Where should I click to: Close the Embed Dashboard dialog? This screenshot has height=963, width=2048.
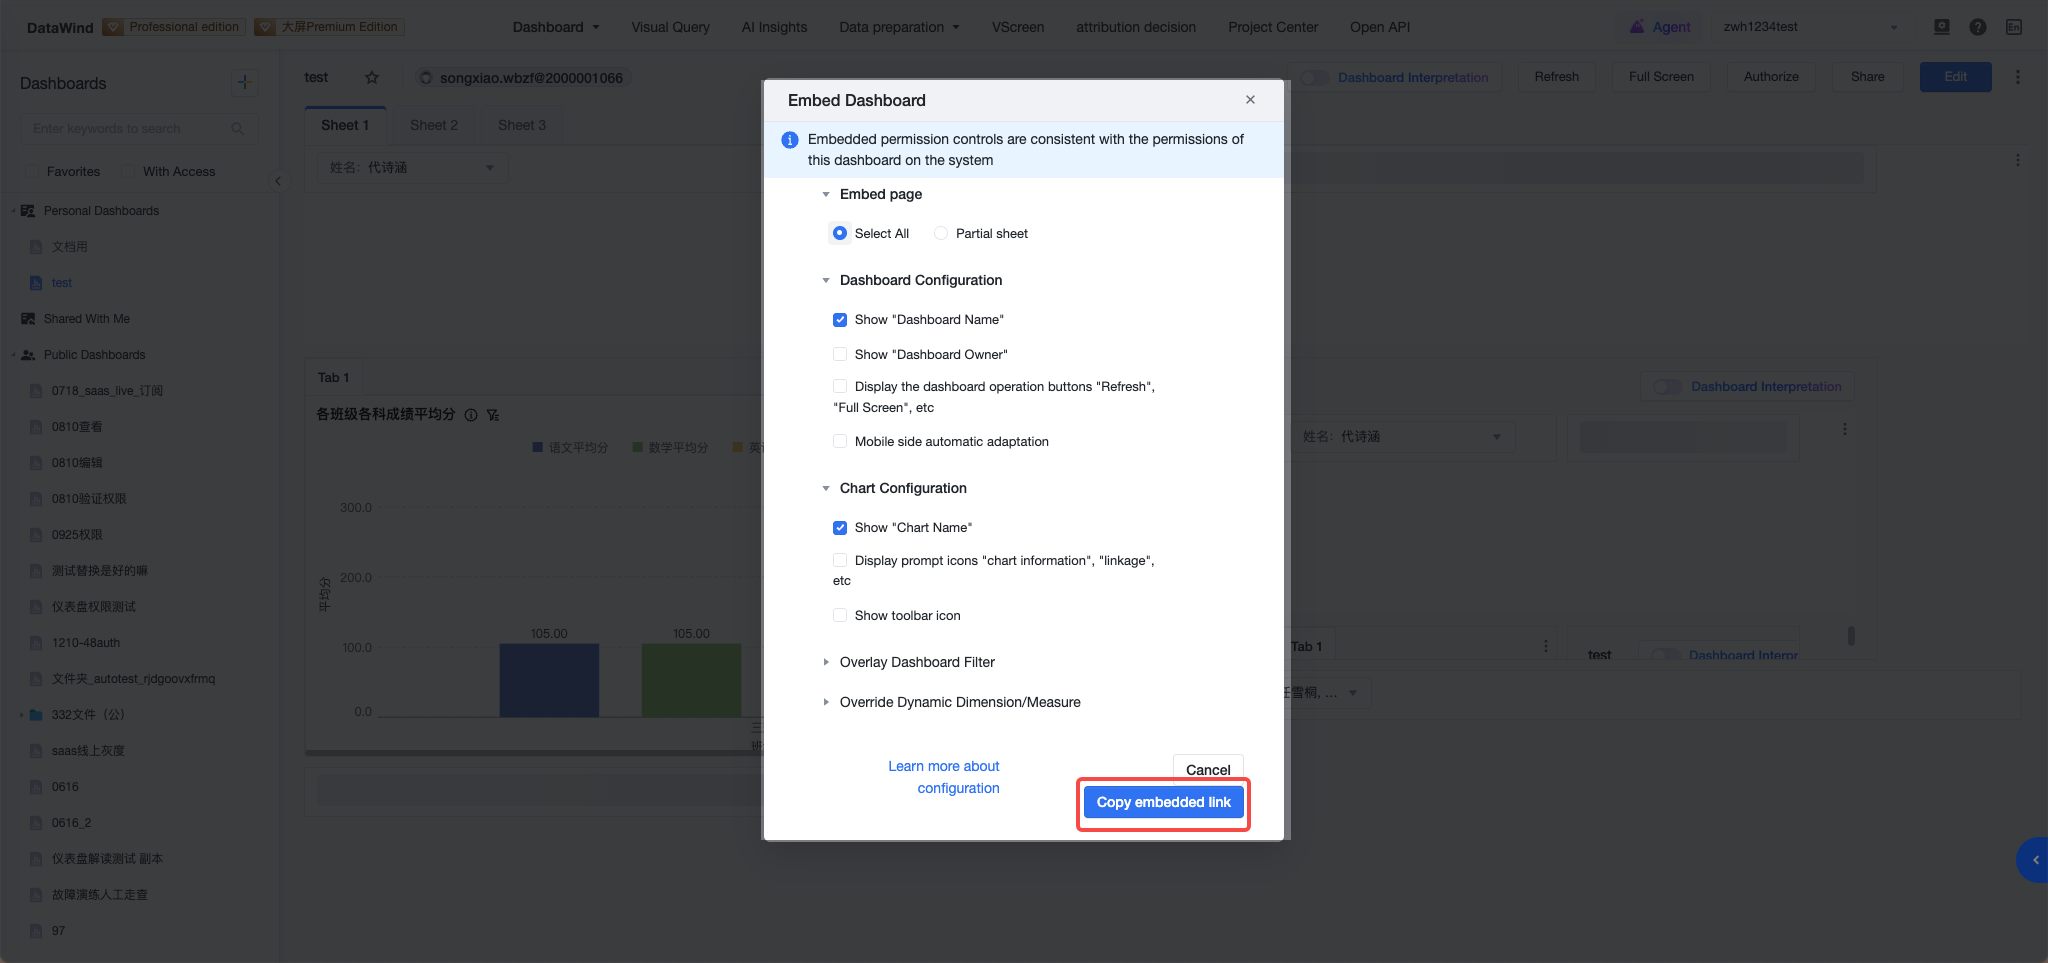(1250, 100)
